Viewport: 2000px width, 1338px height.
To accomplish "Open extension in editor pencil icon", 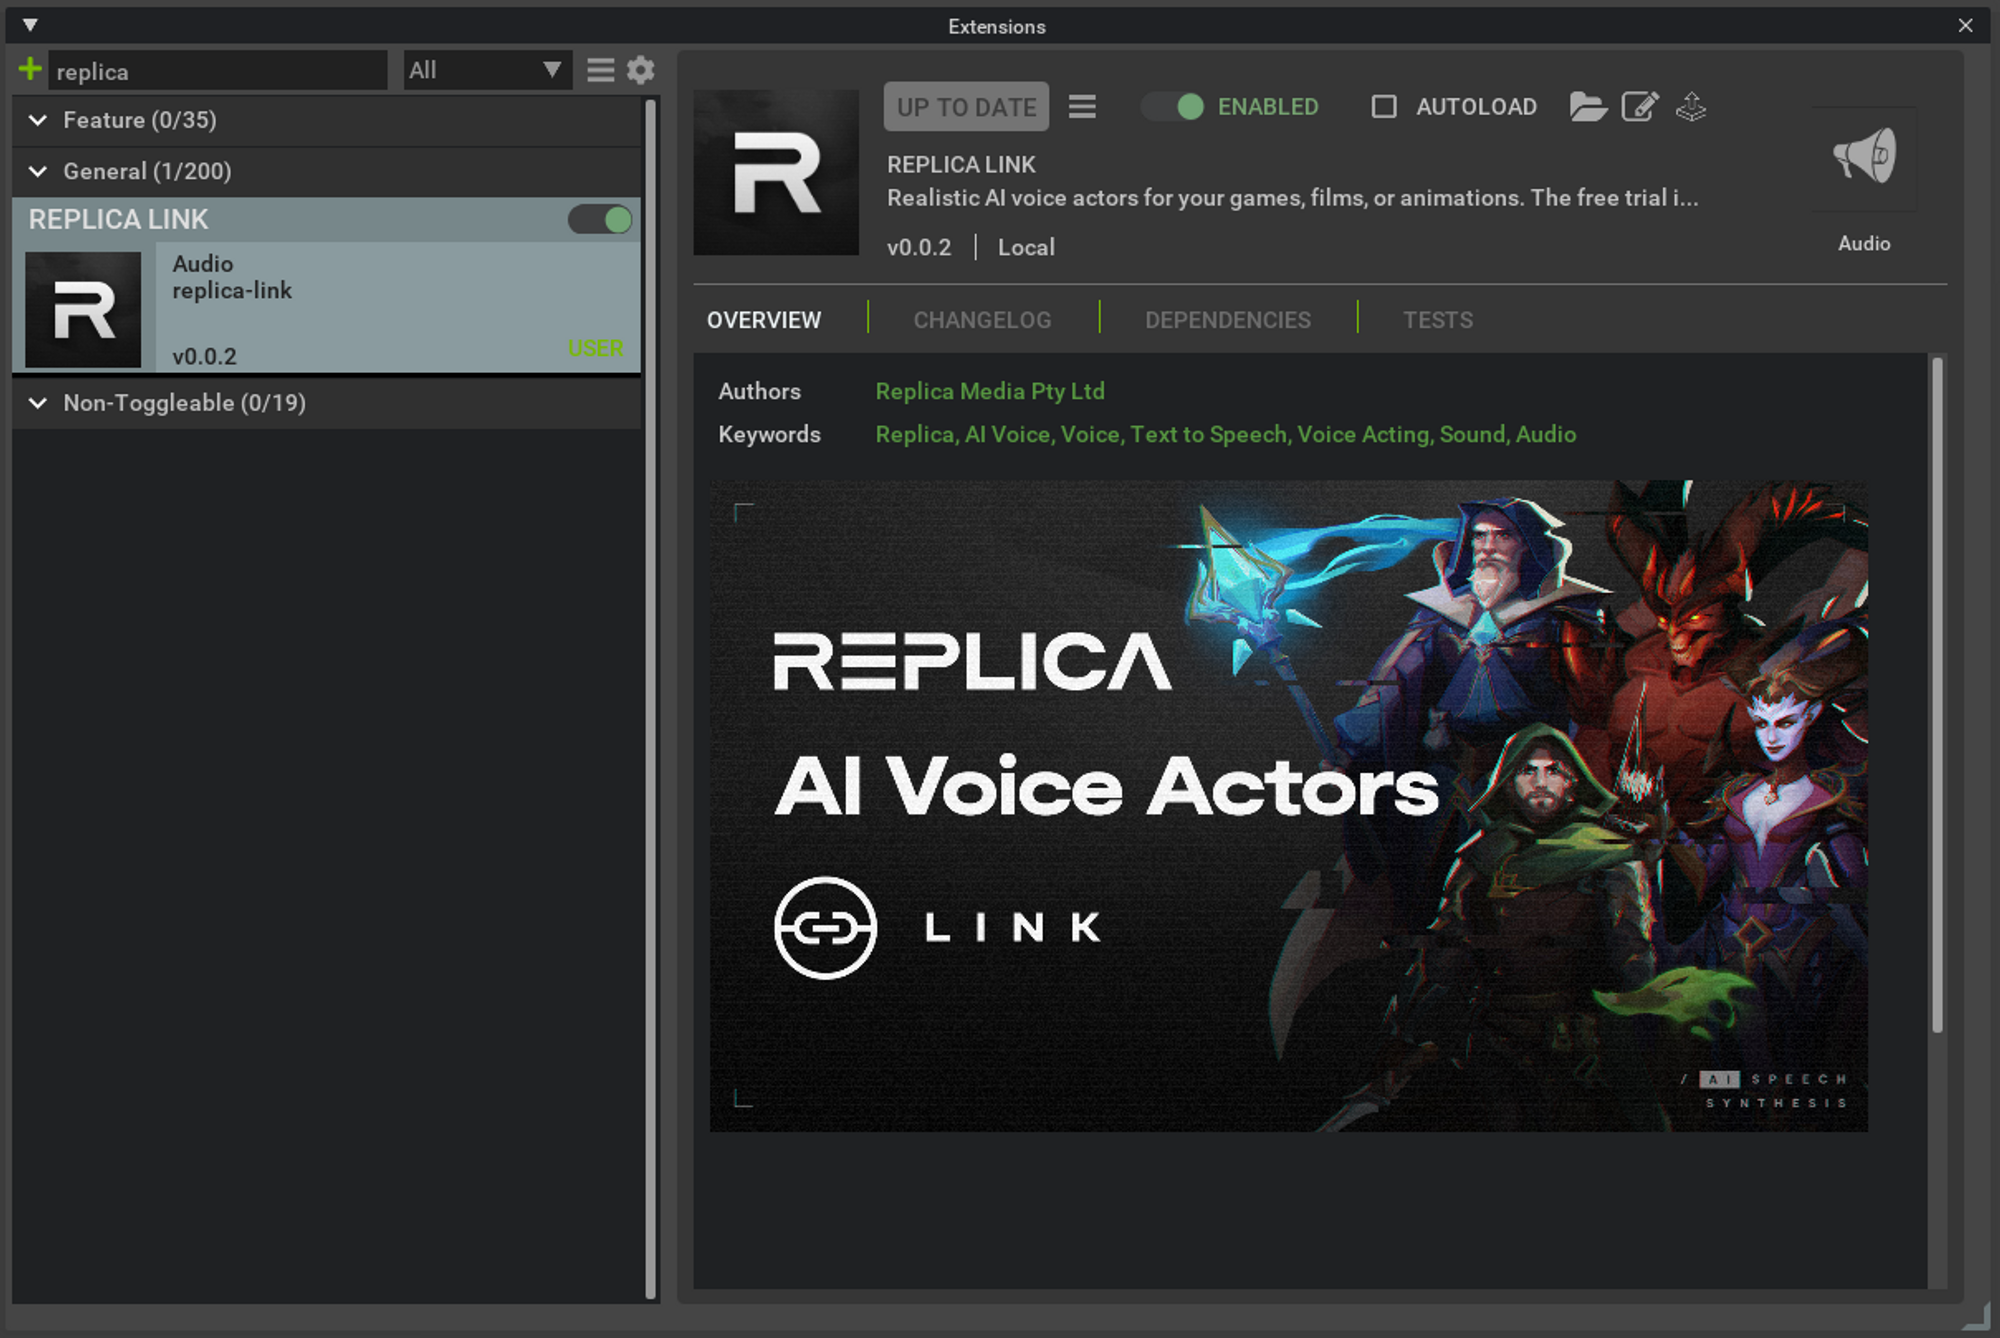I will pos(1640,106).
